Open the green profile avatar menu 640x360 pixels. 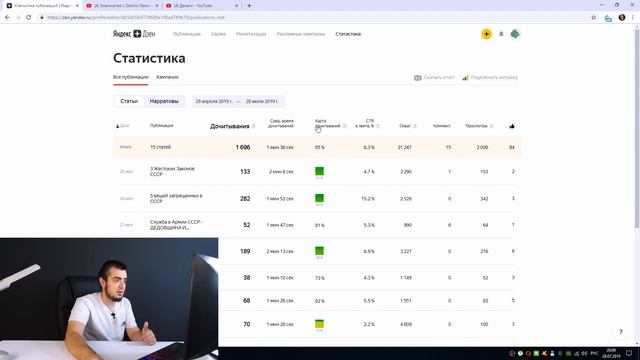(x=515, y=34)
